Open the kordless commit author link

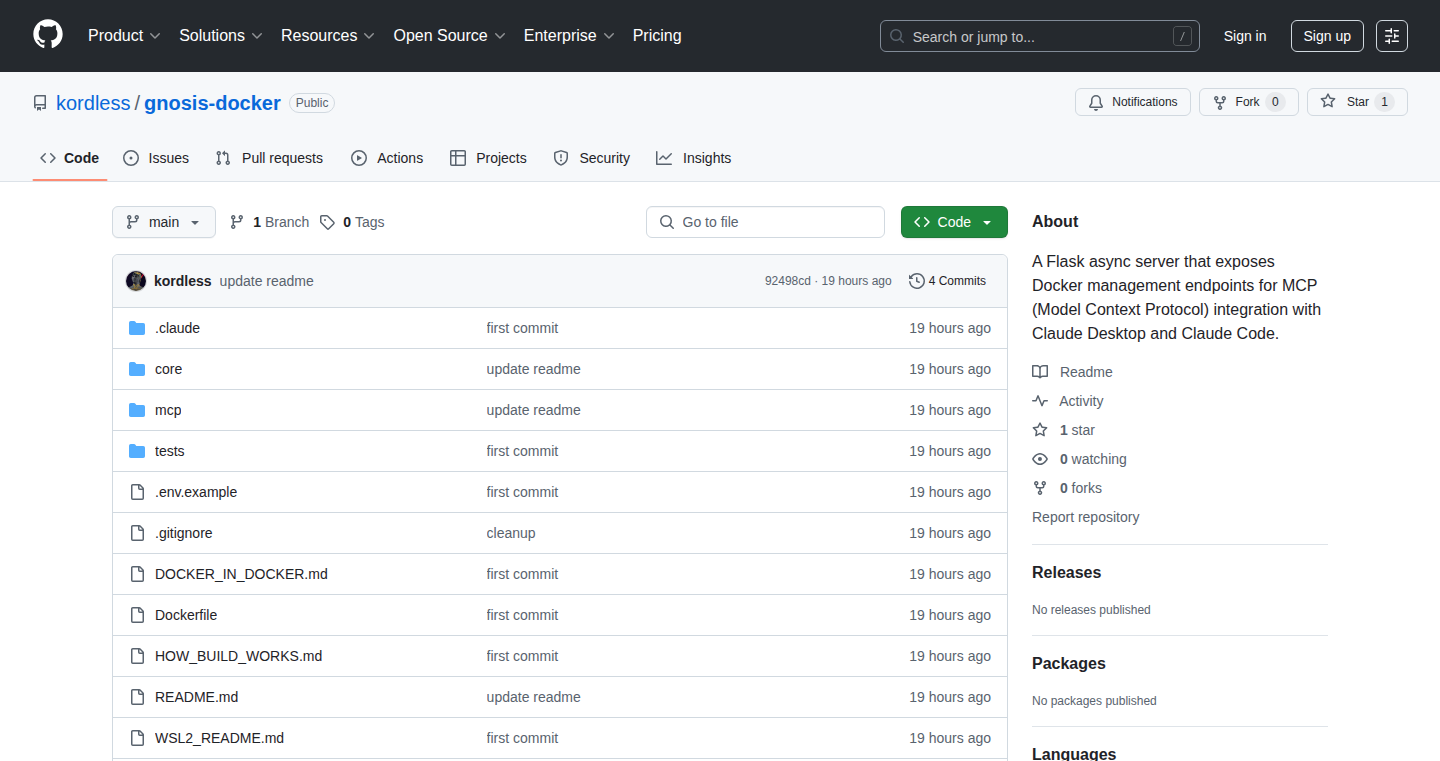pyautogui.click(x=182, y=281)
